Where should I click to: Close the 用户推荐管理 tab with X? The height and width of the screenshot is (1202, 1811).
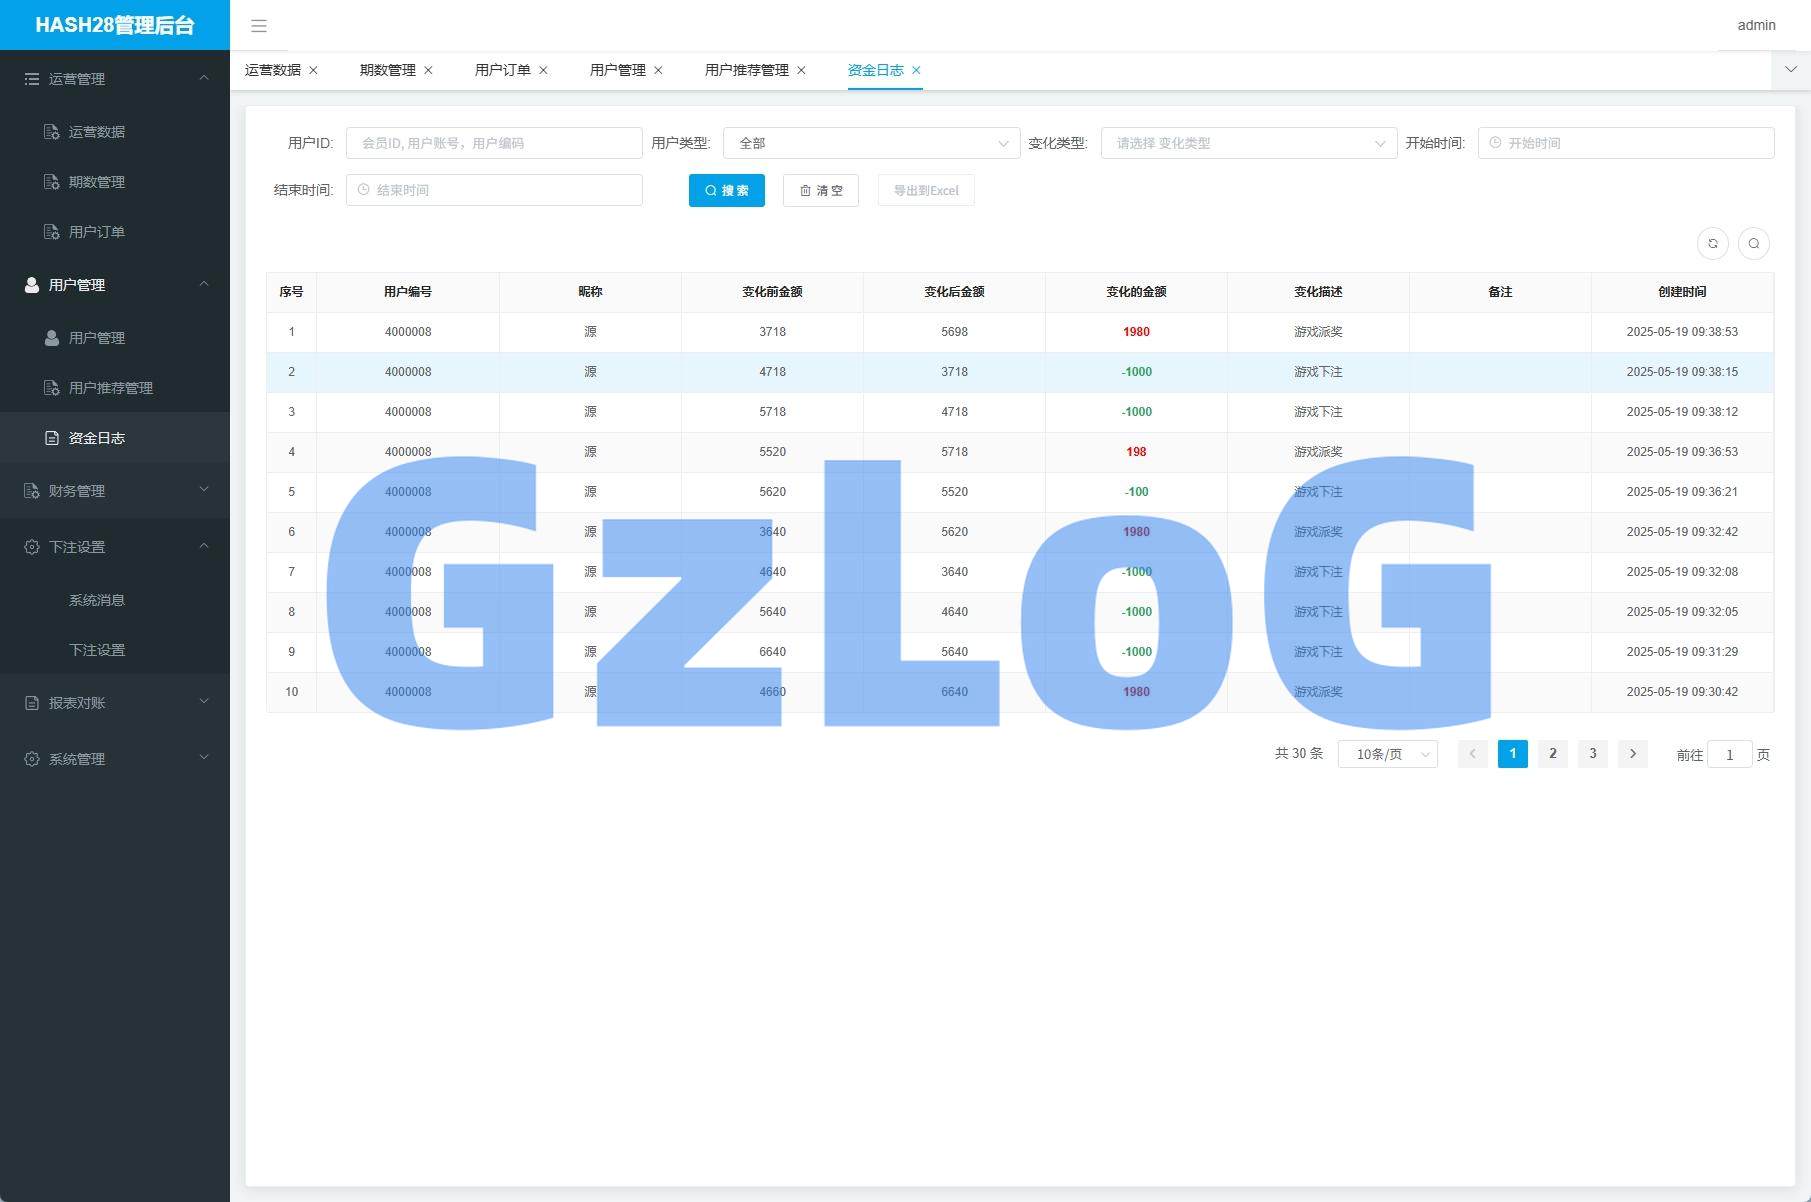coord(801,70)
